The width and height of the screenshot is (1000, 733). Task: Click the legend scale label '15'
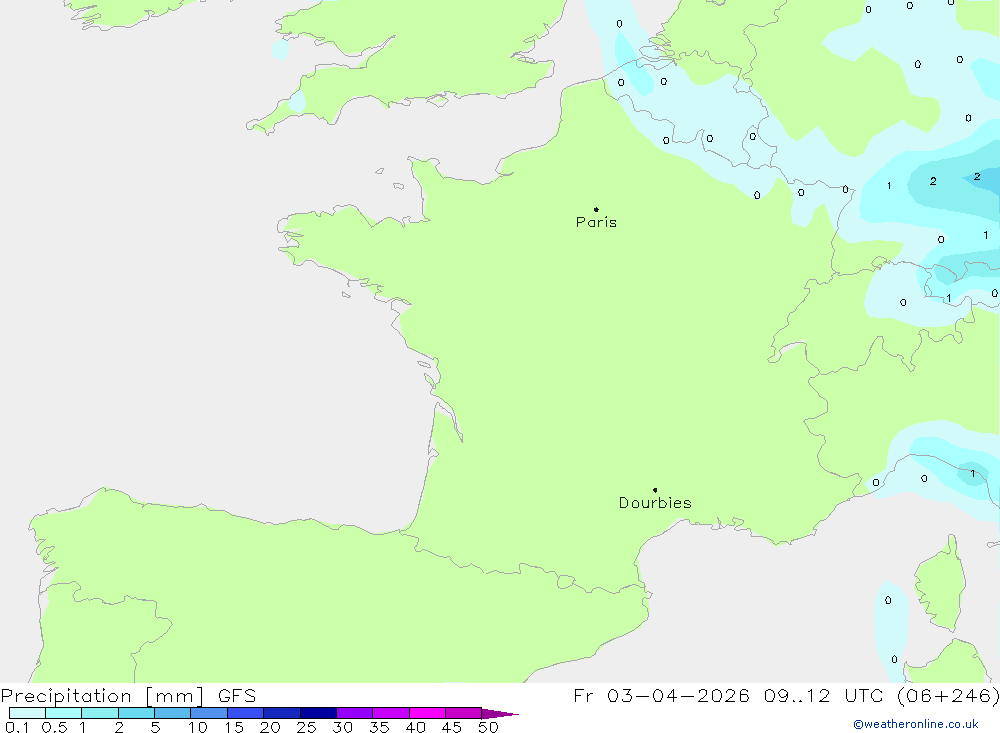pos(234,727)
